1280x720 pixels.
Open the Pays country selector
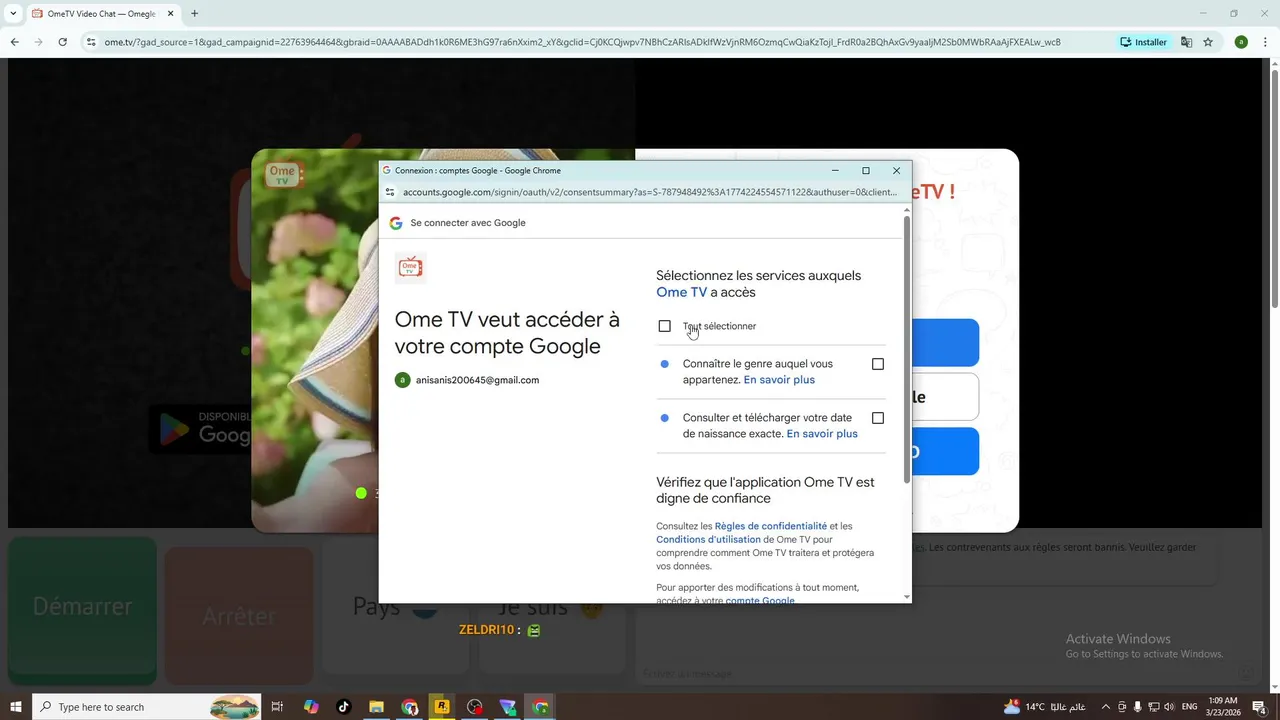pyautogui.click(x=397, y=606)
